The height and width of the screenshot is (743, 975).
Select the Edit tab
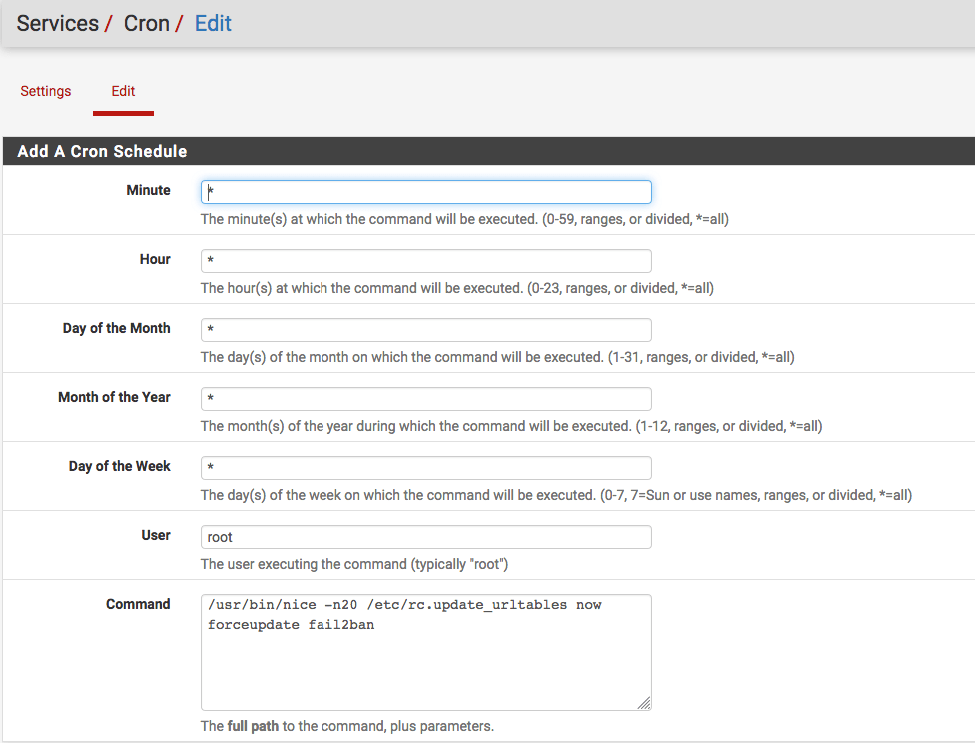123,91
